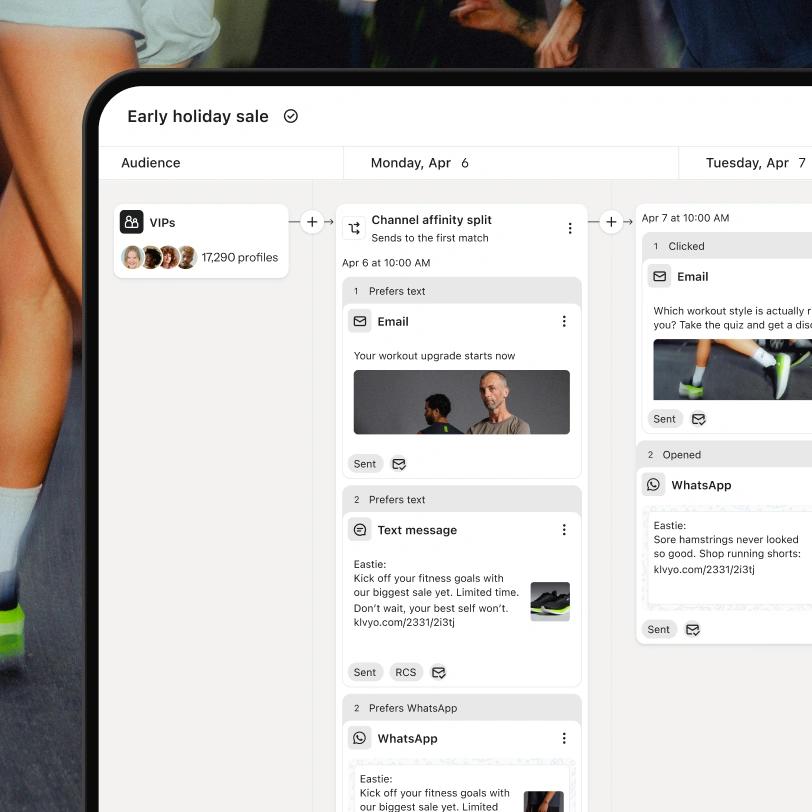Click the envelope icon on Monday Email card
Screen dimensions: 812x812
coord(360,322)
